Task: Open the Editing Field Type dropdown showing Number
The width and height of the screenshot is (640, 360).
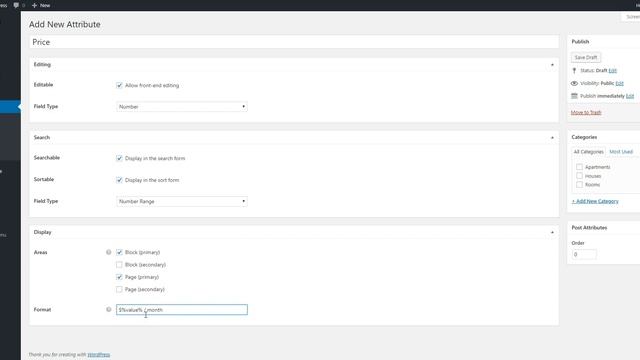Action: point(182,107)
